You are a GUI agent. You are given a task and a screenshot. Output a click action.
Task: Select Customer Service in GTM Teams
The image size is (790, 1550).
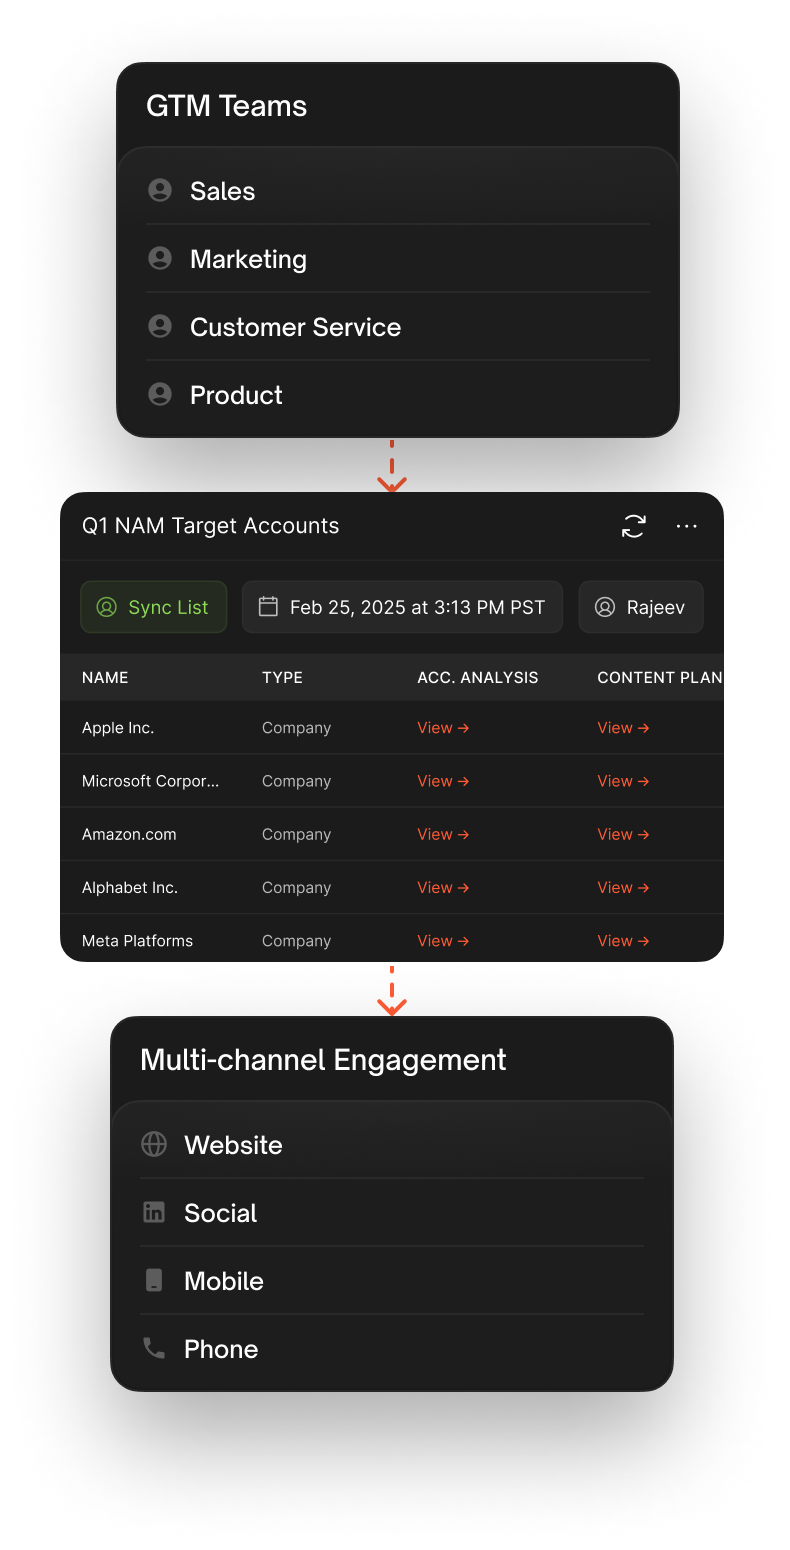(x=398, y=326)
